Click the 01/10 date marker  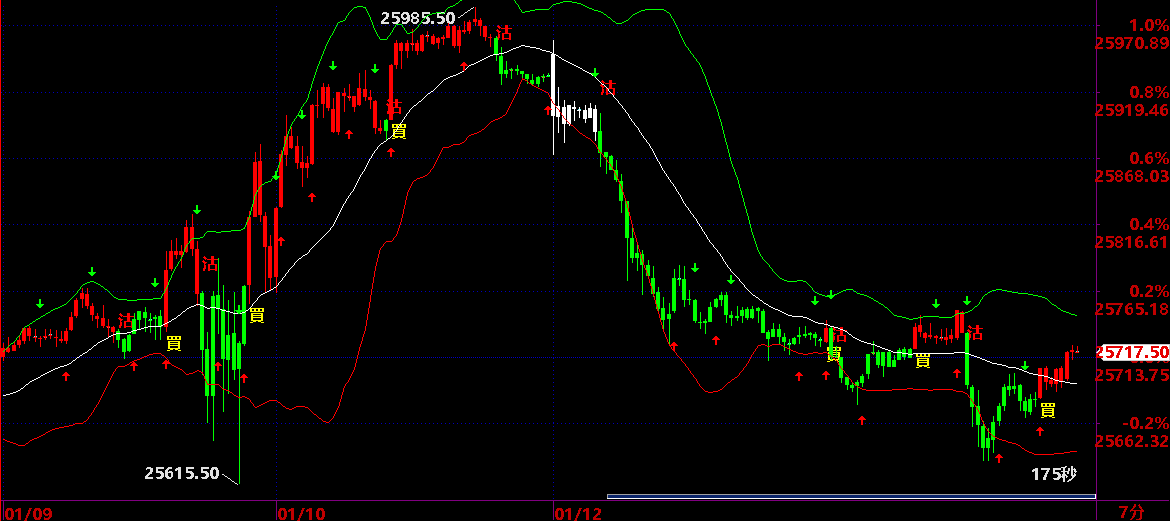(x=301, y=514)
